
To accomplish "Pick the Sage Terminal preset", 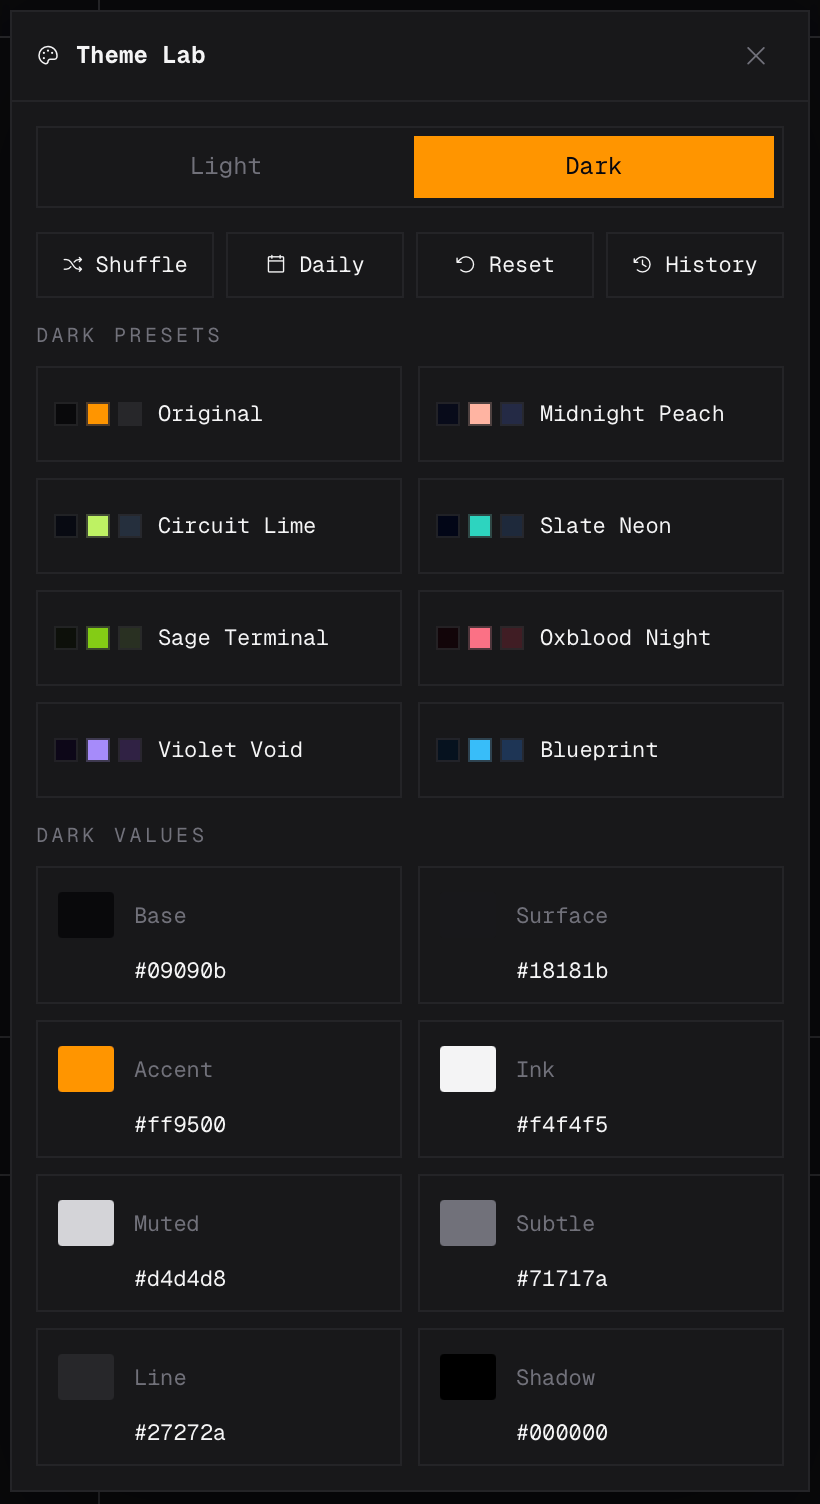I will coord(219,638).
